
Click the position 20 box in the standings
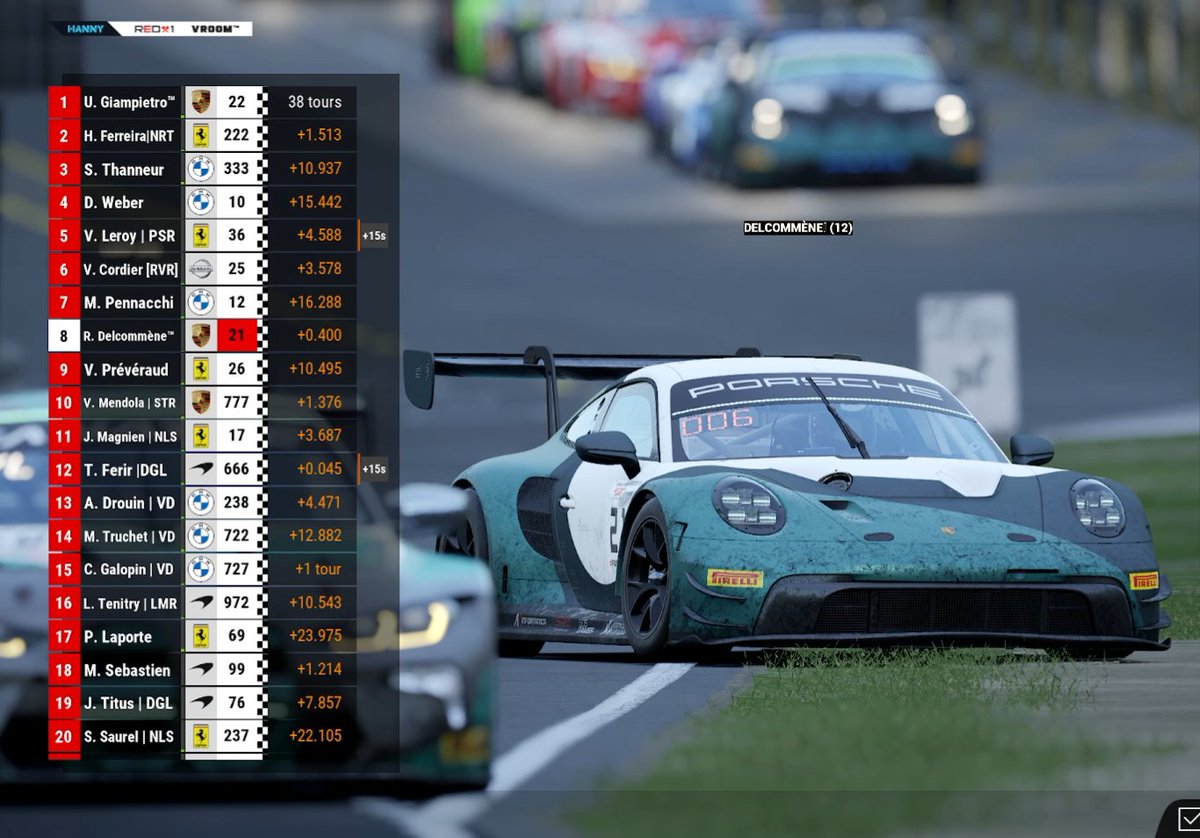pyautogui.click(x=64, y=736)
